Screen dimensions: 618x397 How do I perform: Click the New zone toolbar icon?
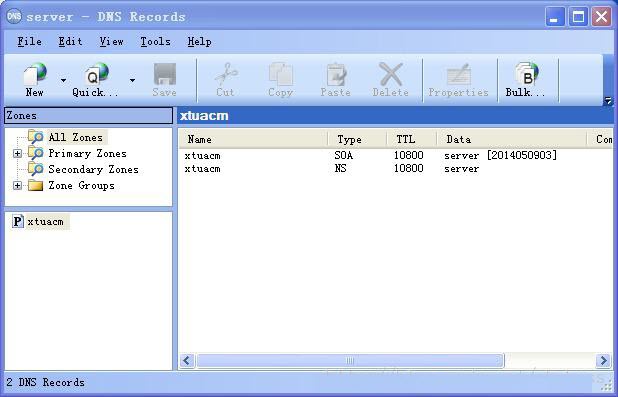pos(35,74)
